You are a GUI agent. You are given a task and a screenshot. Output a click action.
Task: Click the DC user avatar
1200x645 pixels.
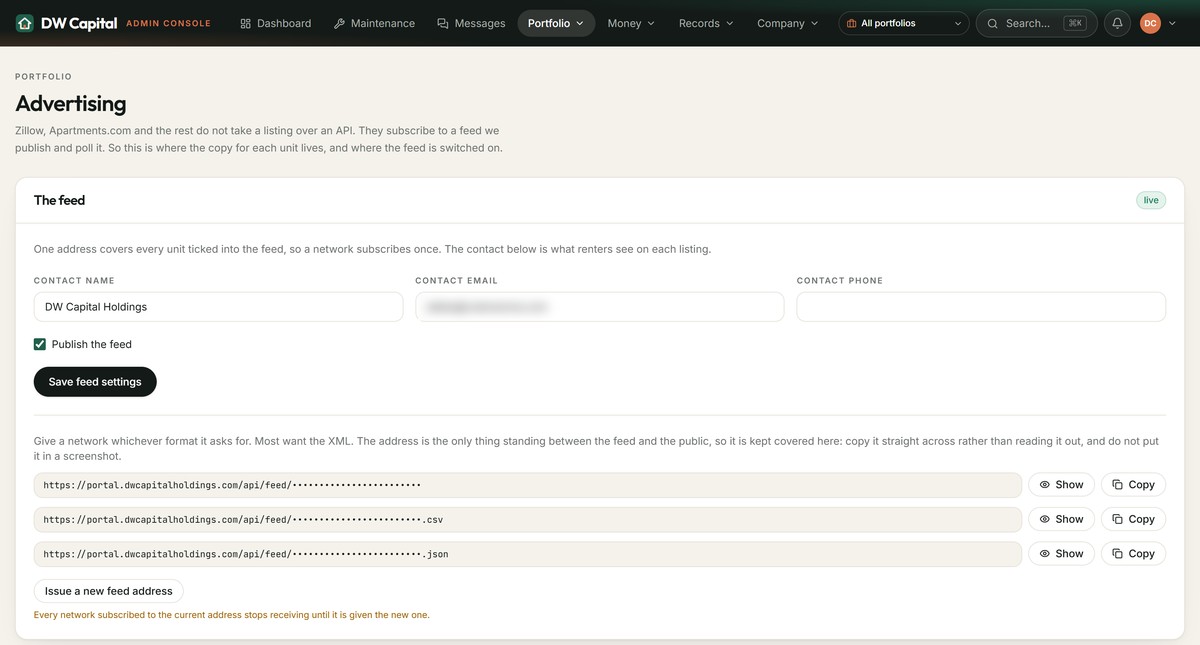[1150, 23]
